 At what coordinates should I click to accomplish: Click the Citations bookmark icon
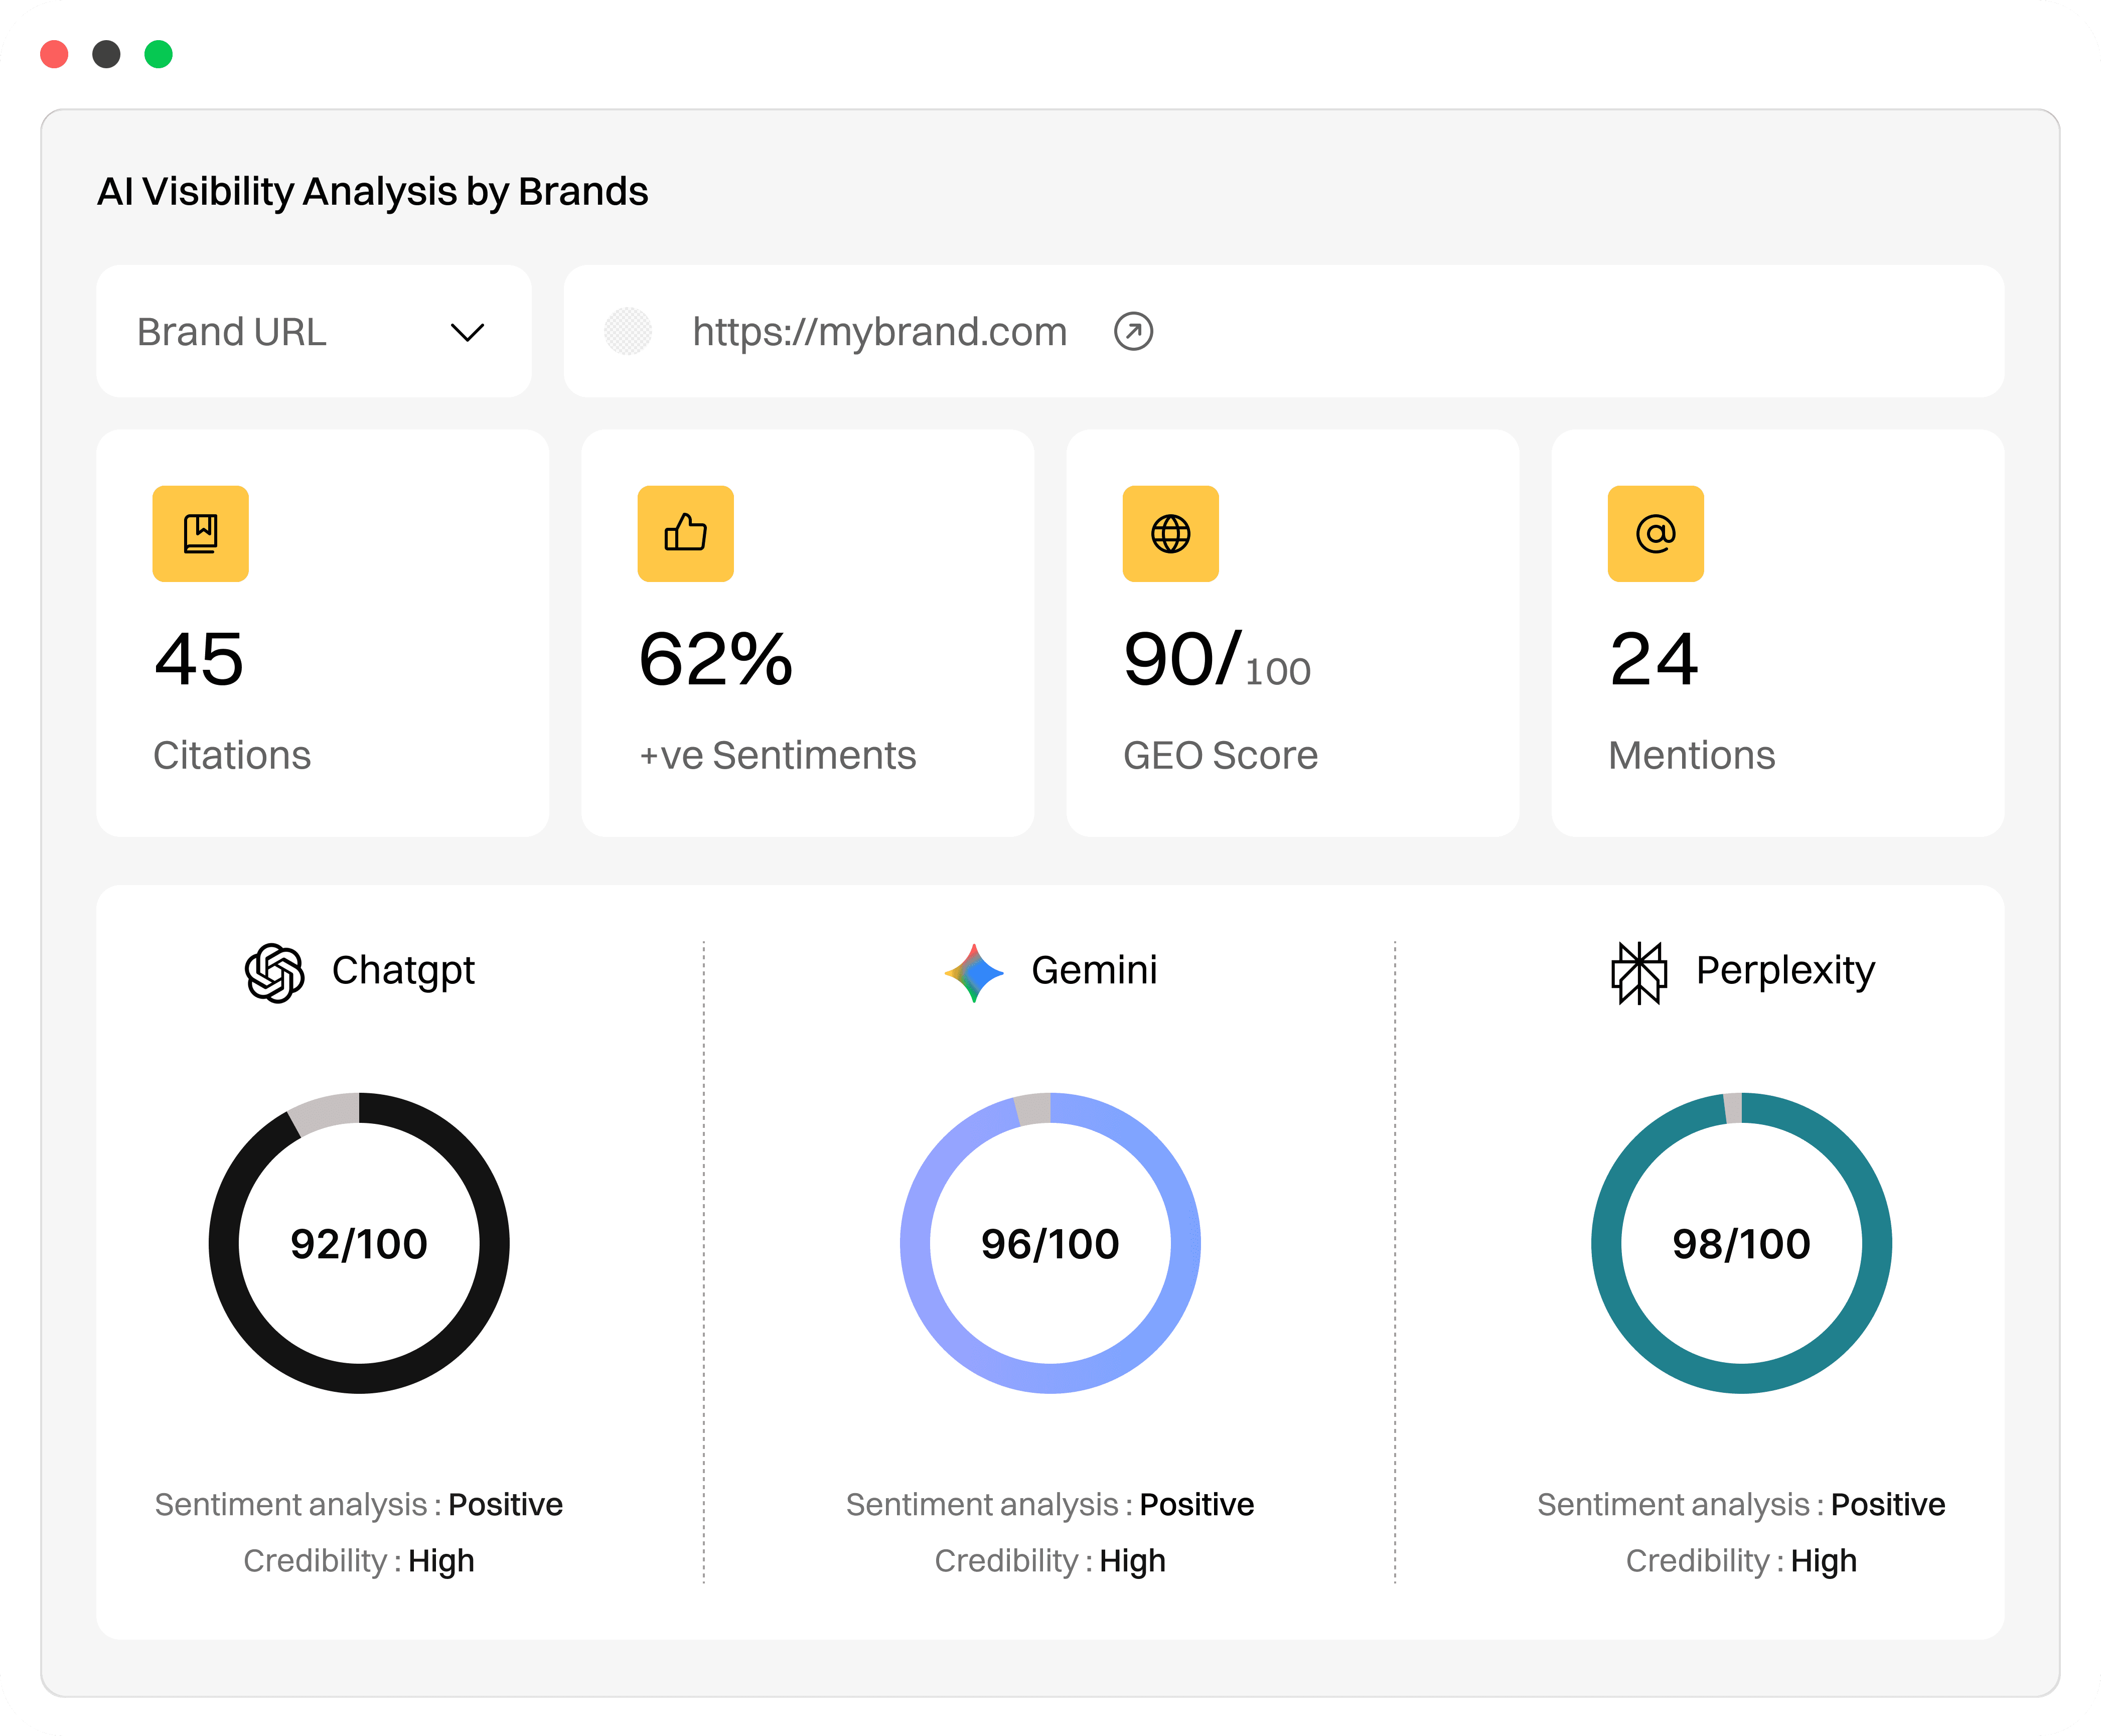(x=200, y=533)
